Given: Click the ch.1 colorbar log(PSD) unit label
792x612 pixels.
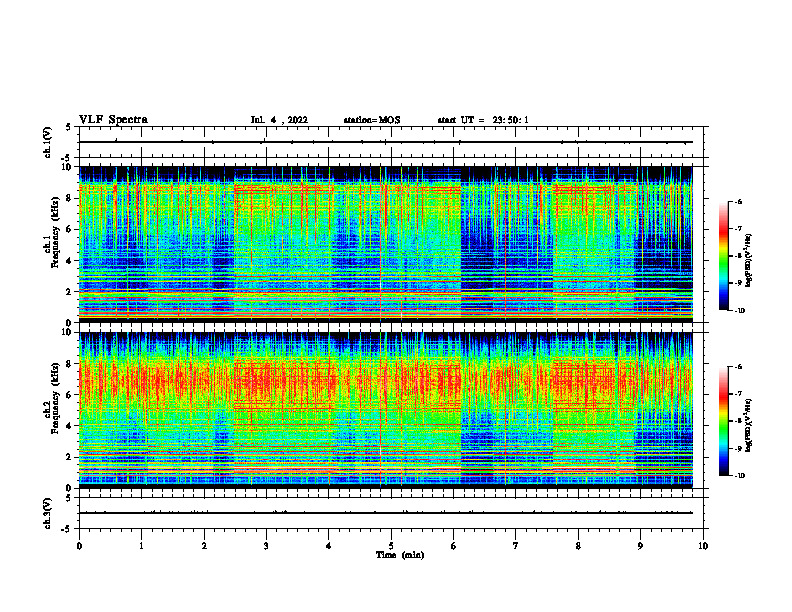Looking at the screenshot, I should click(x=749, y=260).
